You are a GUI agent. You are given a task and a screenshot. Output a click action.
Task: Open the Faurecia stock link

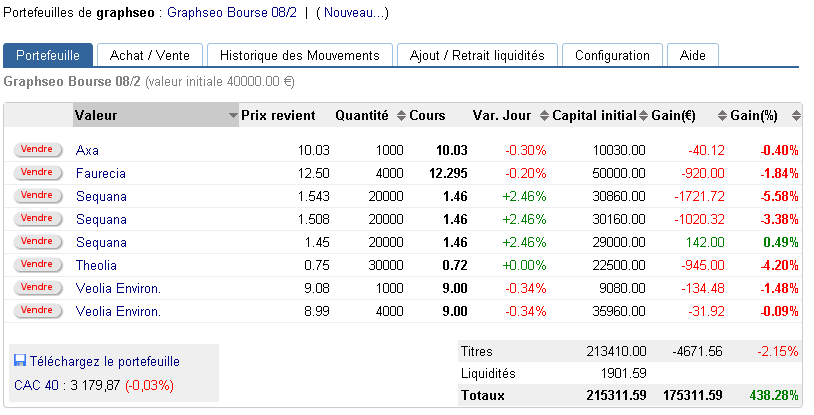(100, 174)
